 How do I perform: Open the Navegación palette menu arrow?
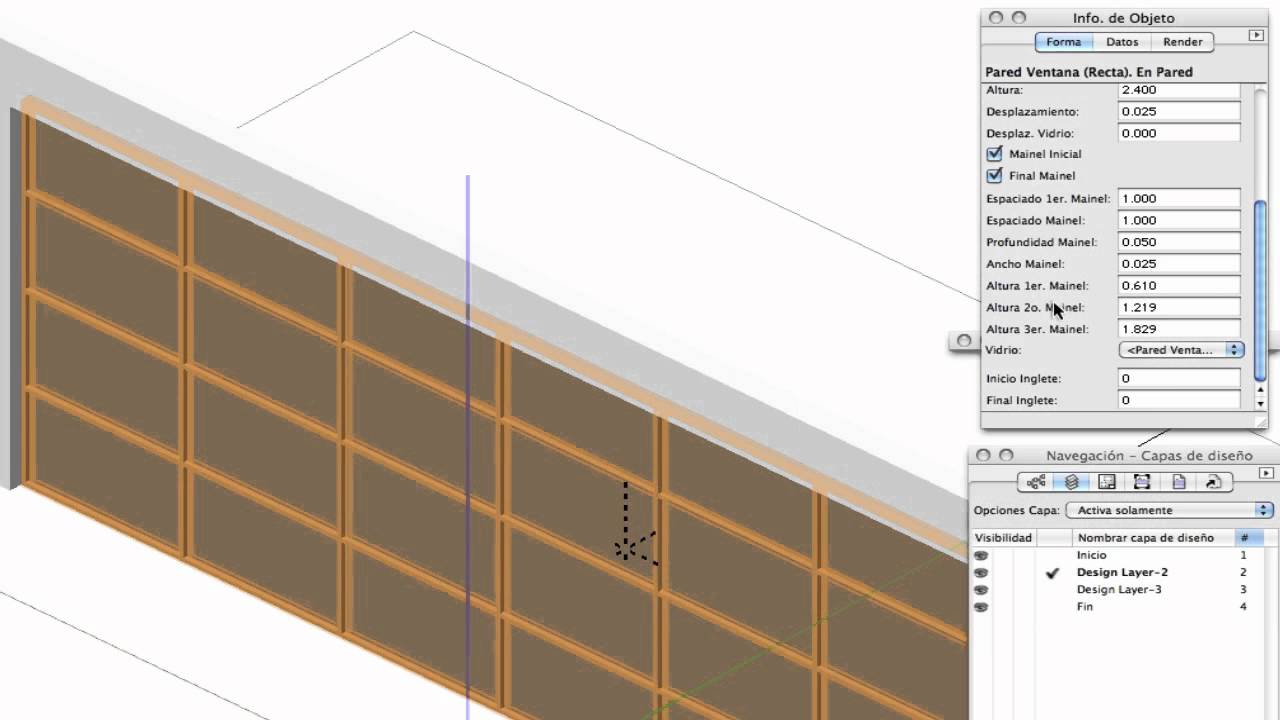pos(1268,473)
